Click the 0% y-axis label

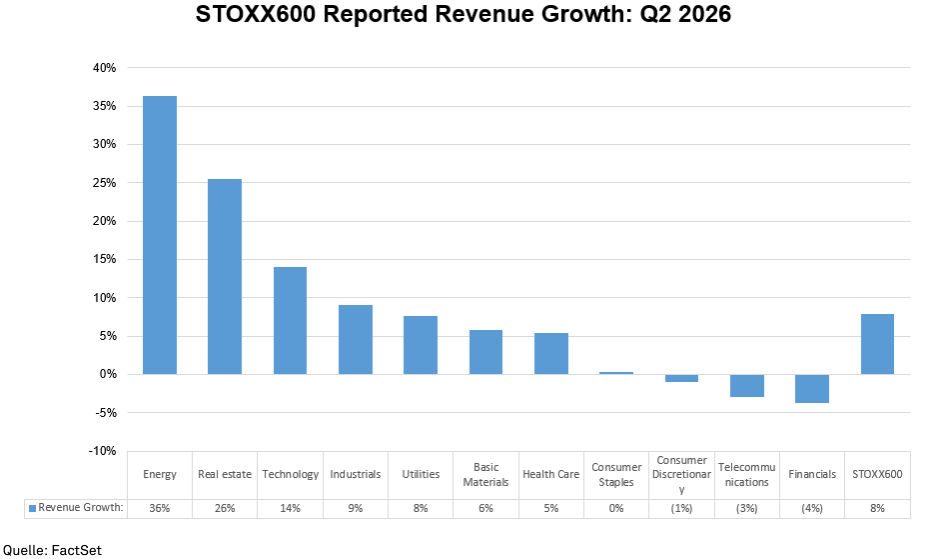[108, 374]
